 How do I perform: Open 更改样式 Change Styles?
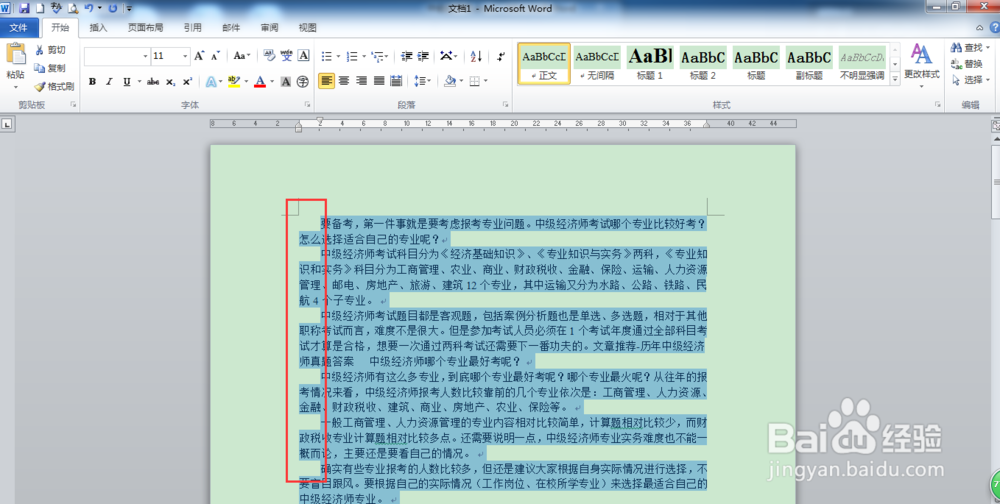point(922,64)
